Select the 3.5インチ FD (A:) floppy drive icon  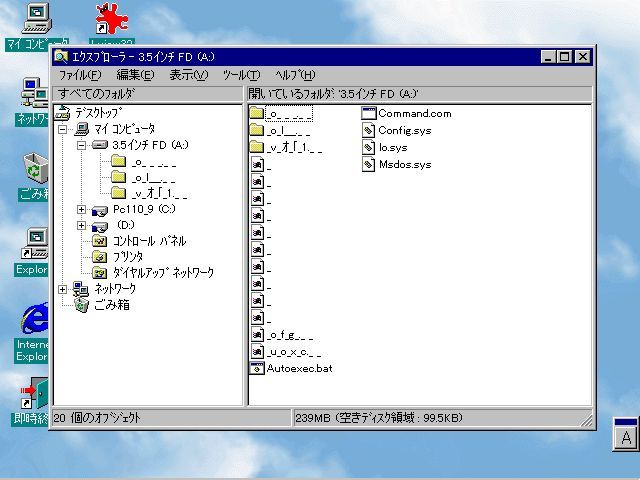[100, 145]
